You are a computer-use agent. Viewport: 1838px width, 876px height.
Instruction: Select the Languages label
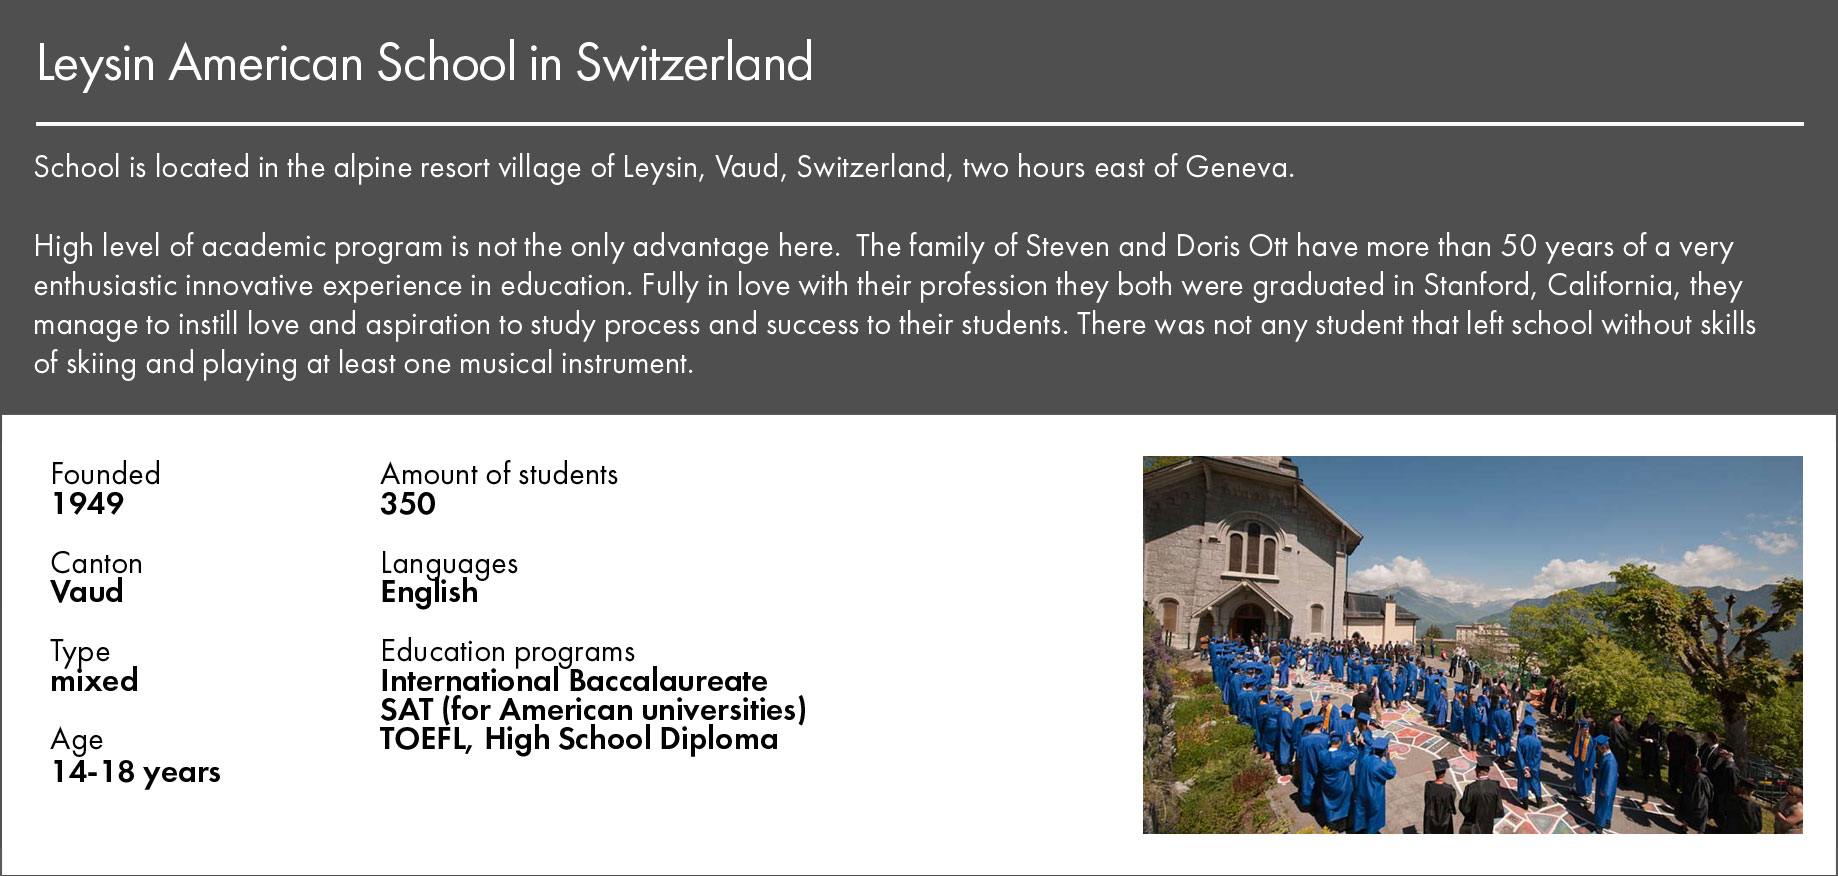click(449, 565)
